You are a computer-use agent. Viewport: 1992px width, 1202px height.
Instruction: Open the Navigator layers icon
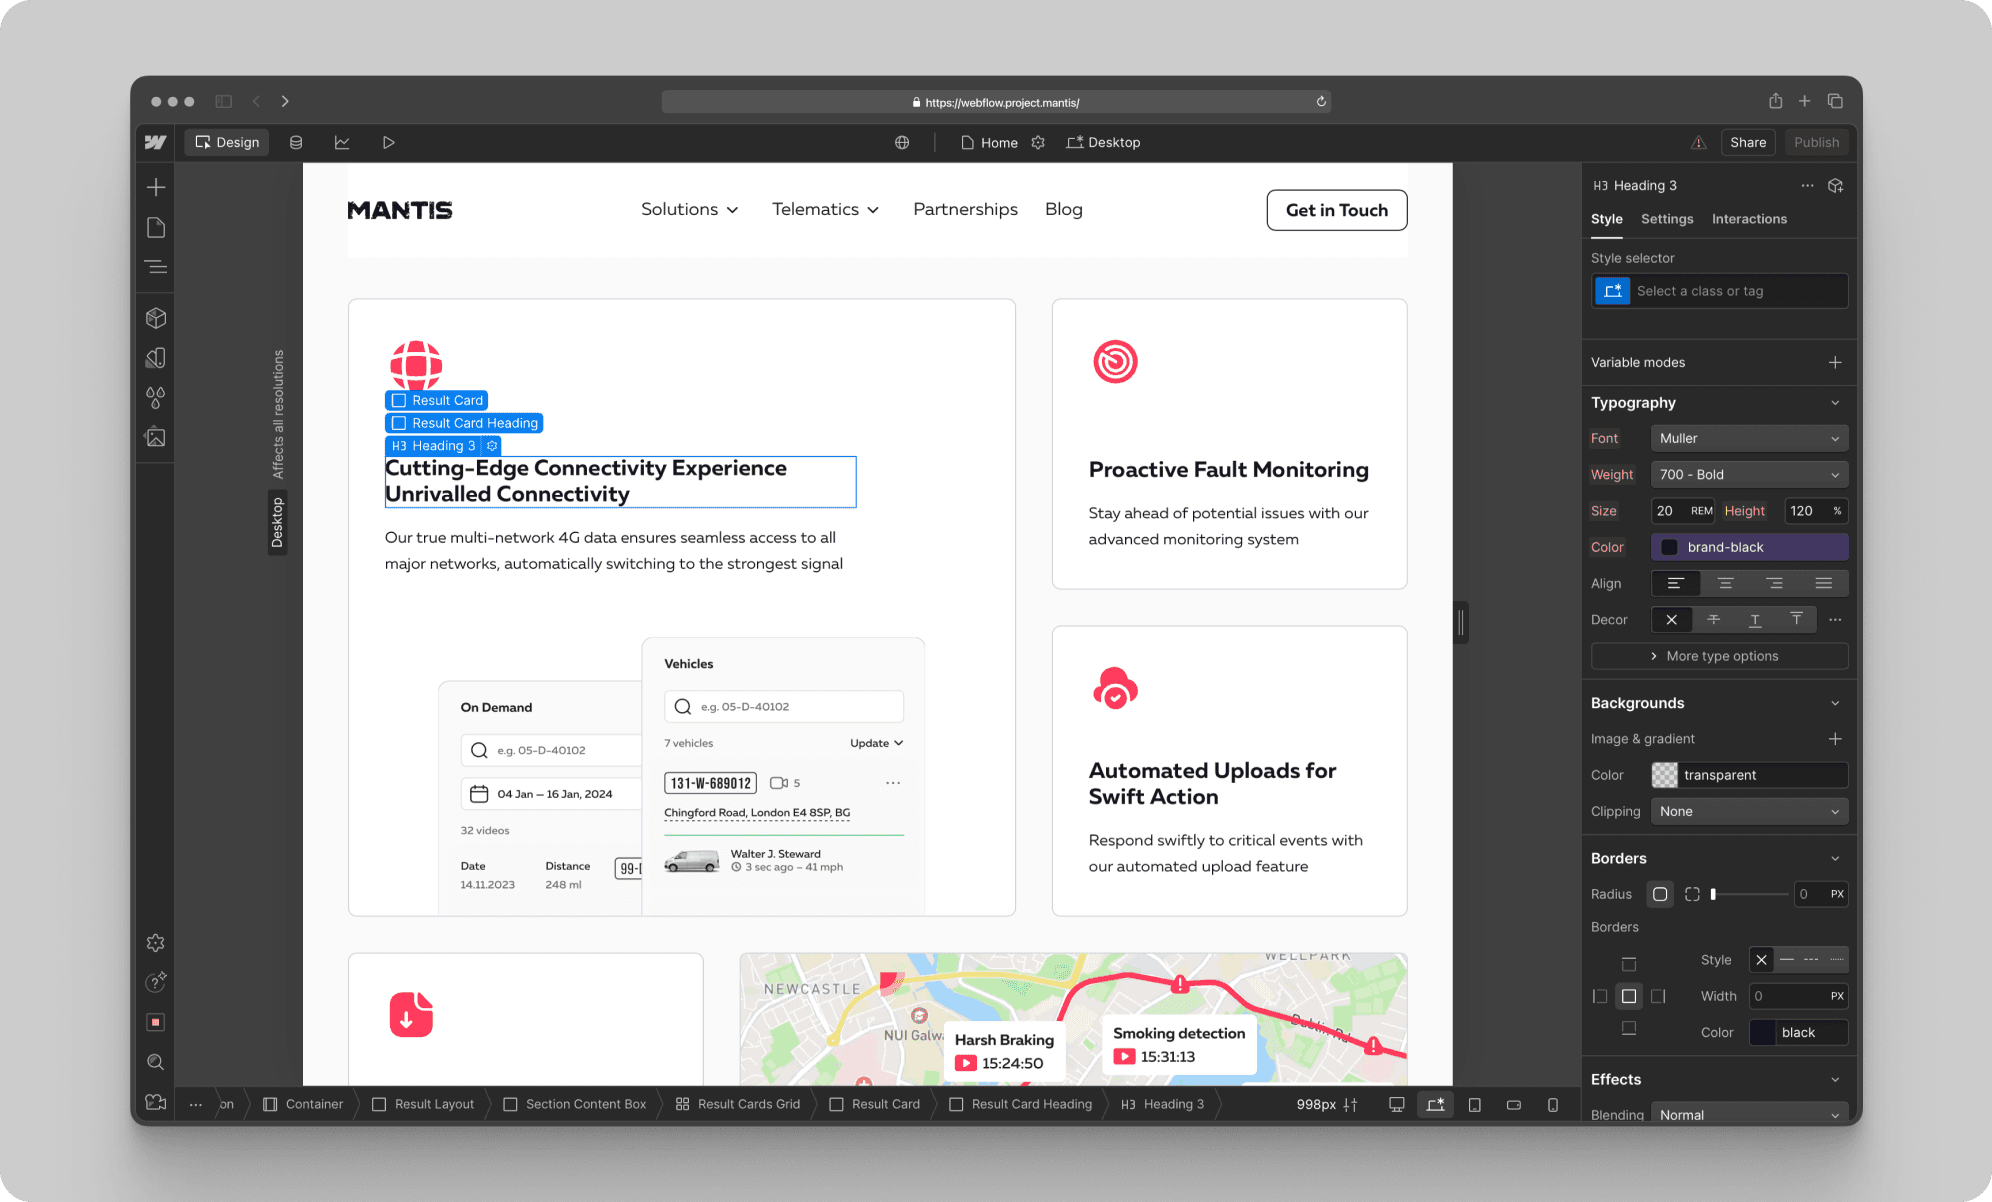[156, 267]
